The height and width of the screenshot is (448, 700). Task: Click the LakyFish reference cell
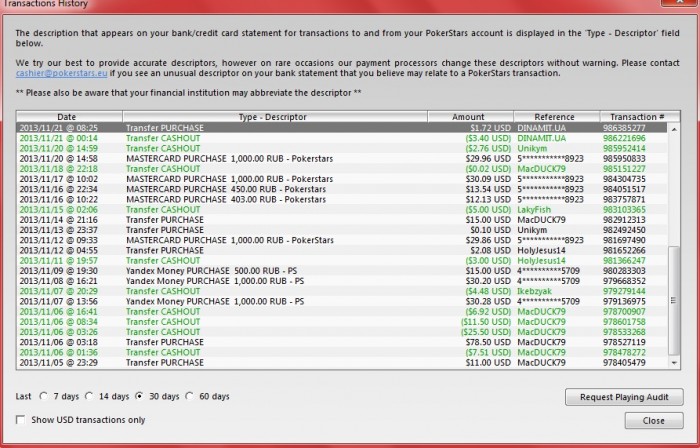tap(534, 210)
